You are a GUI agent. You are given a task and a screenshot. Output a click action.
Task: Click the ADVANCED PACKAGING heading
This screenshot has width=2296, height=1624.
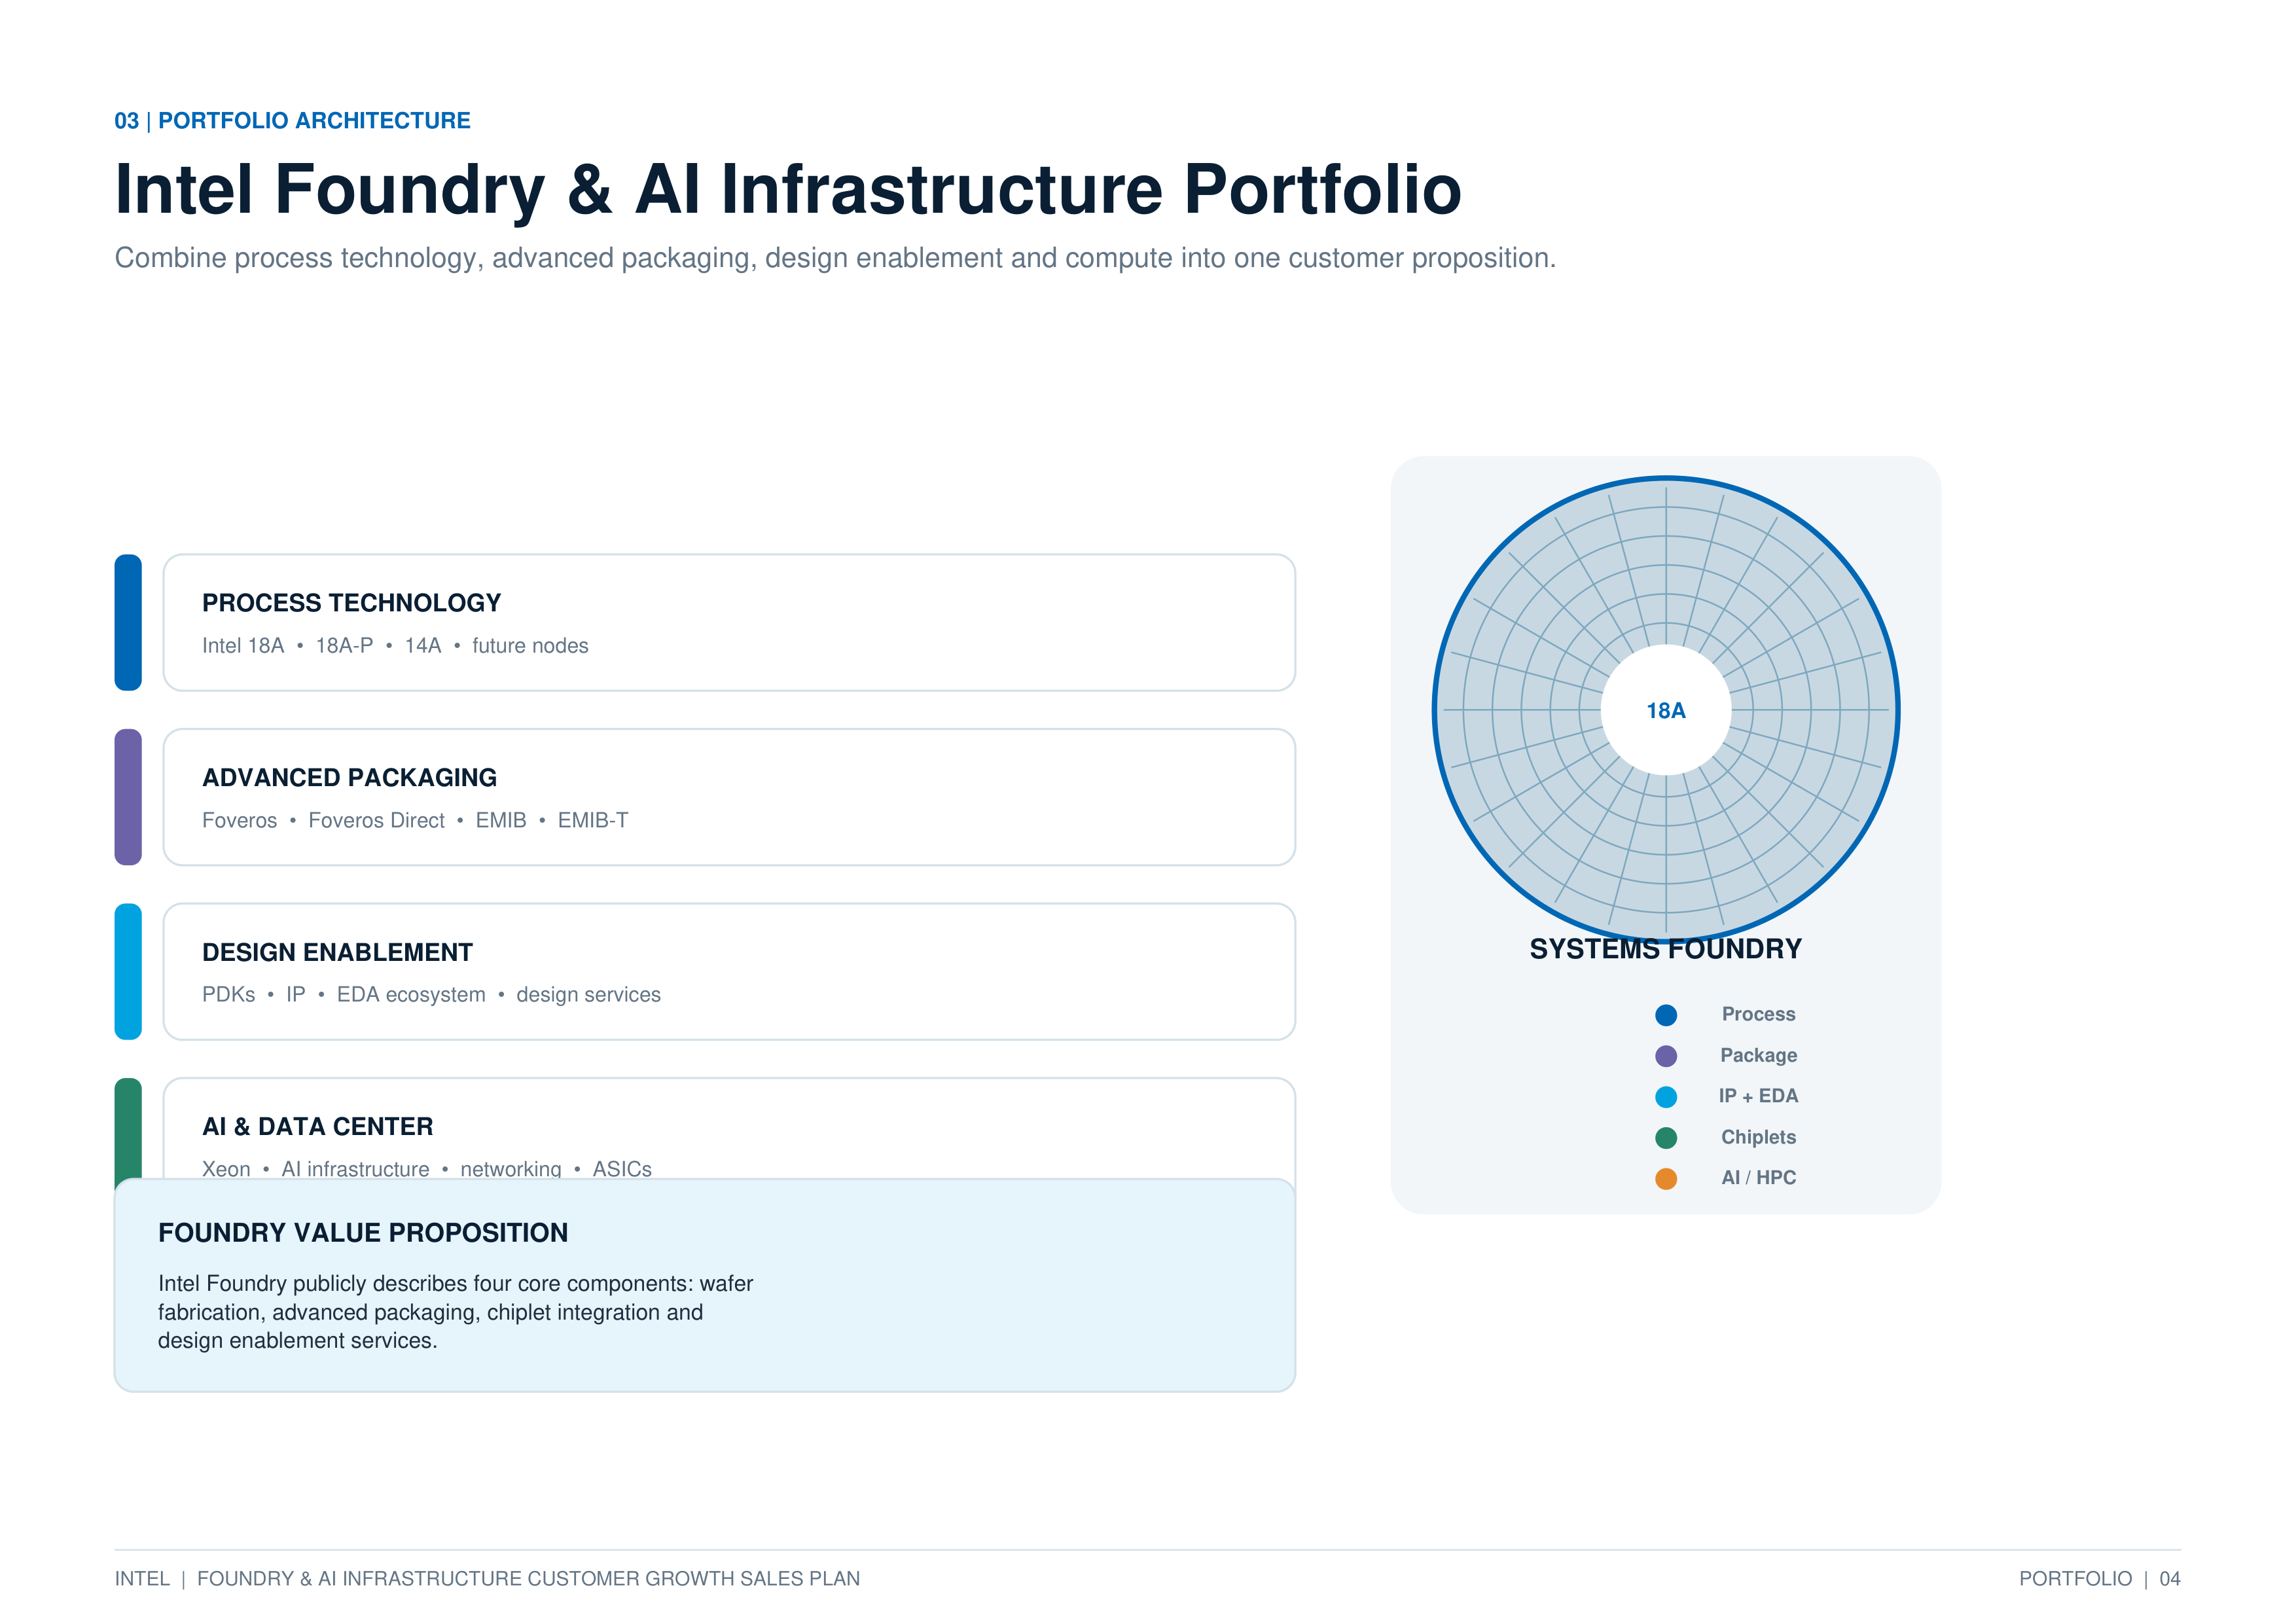[x=349, y=778]
